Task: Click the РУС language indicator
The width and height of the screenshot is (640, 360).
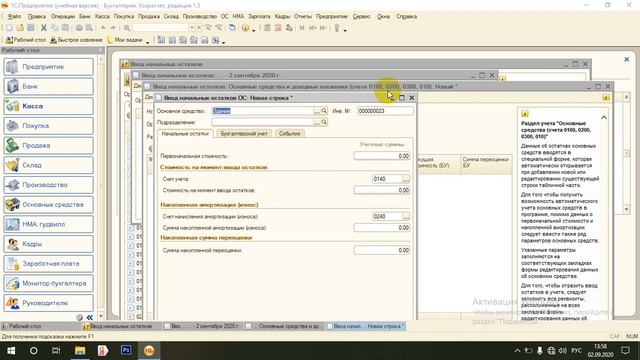Action: click(x=576, y=351)
